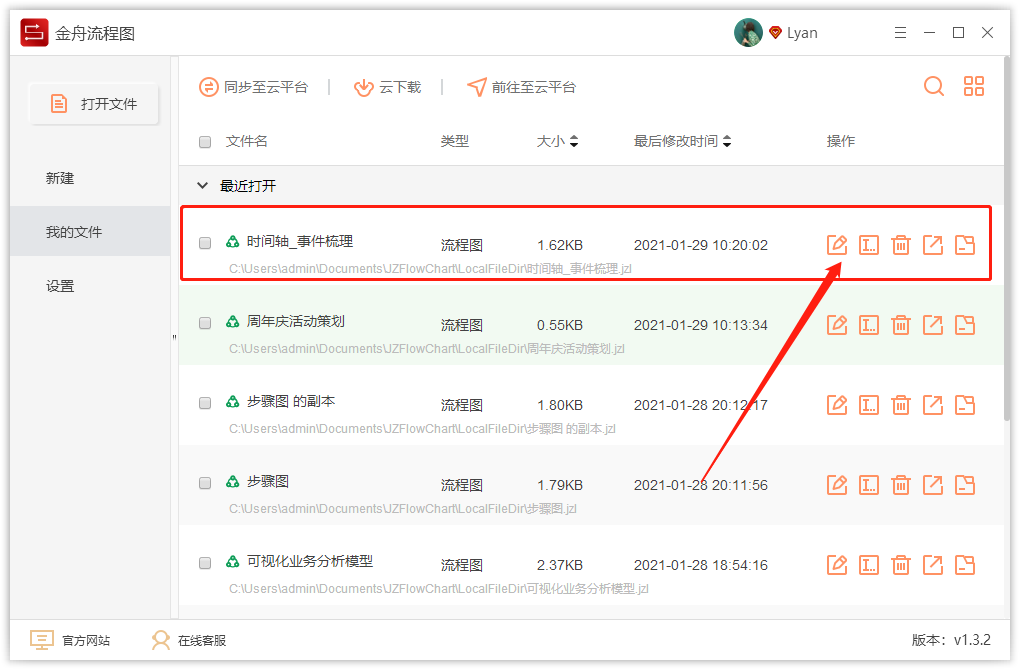Check the box for 步骤图 的副本

coord(205,403)
